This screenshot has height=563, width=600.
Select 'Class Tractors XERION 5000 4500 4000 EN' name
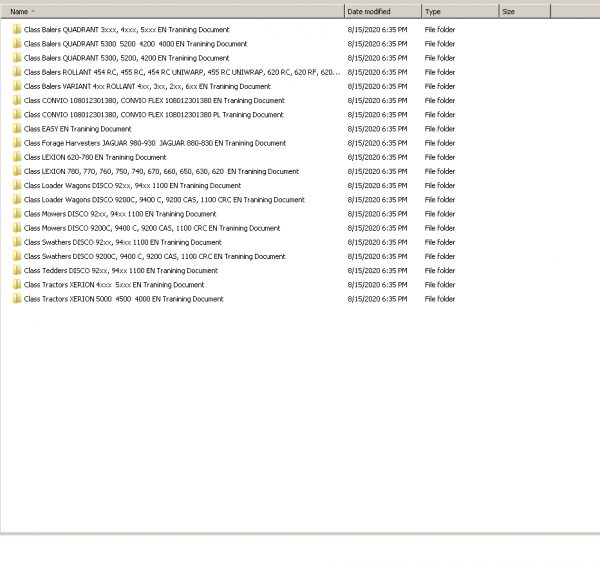pyautogui.click(x=124, y=299)
